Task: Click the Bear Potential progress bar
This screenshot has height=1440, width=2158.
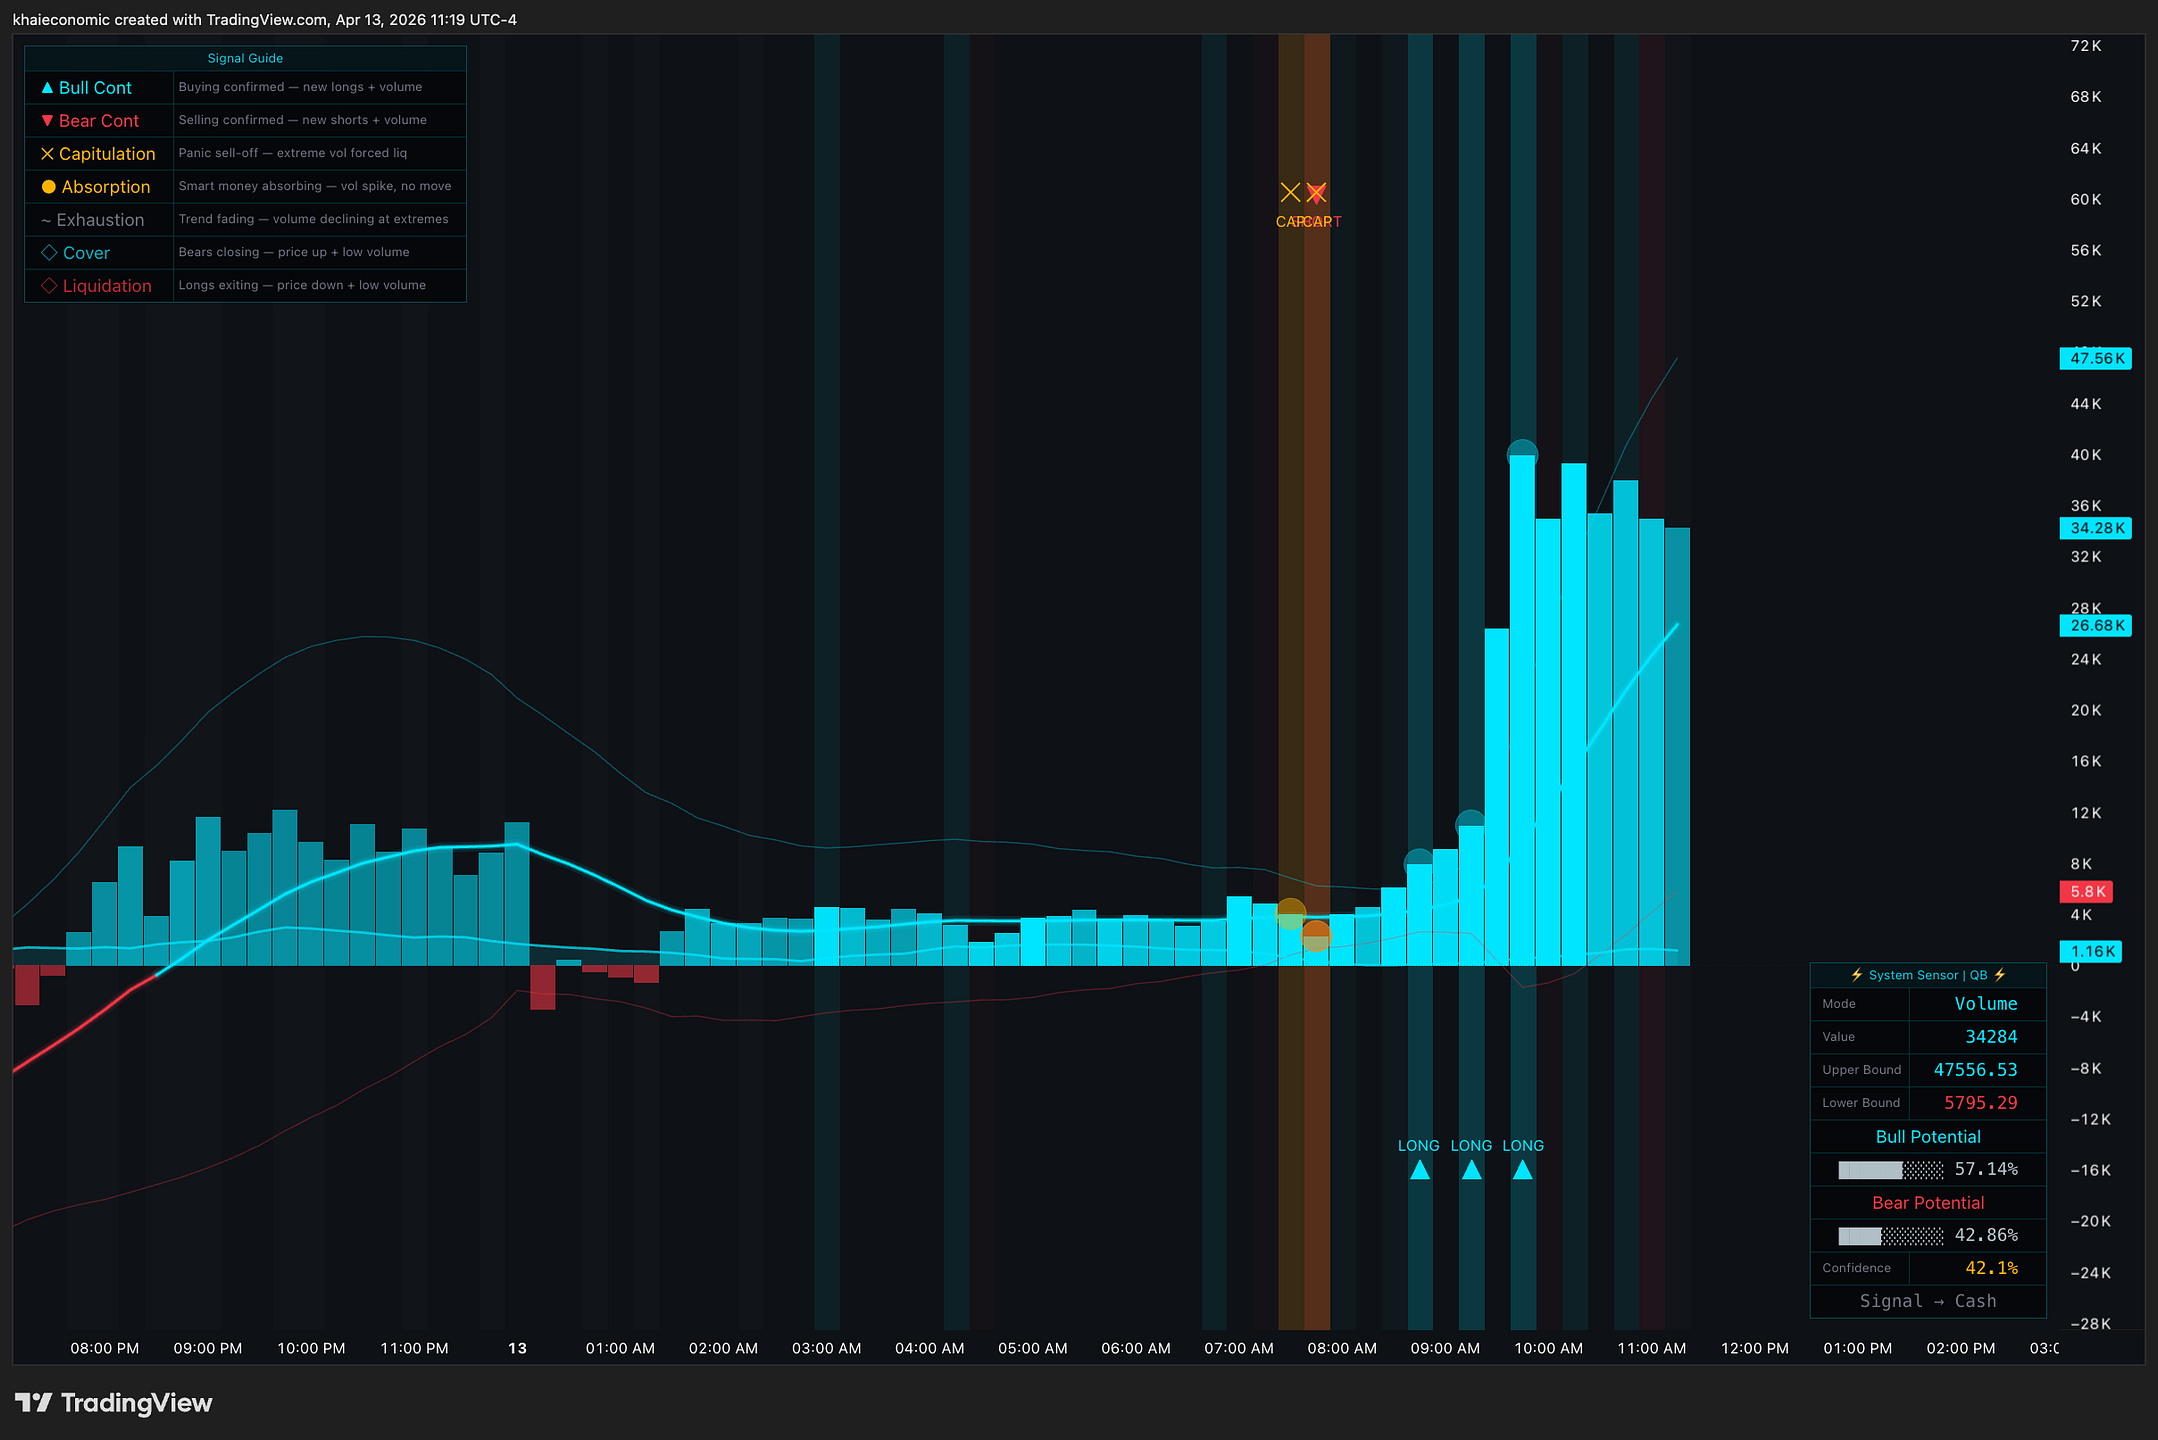Action: click(1890, 1236)
